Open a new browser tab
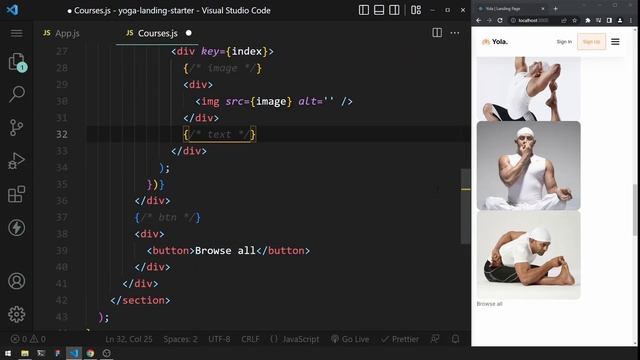The height and width of the screenshot is (360, 640). [556, 8]
